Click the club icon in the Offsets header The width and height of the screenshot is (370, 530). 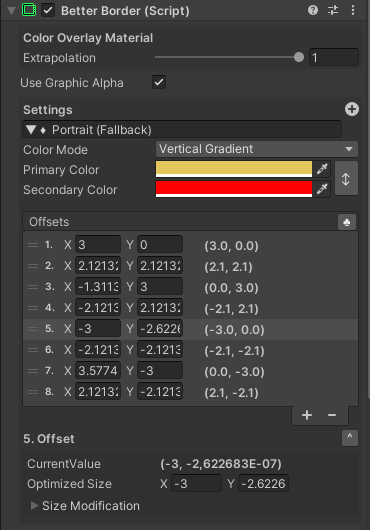[347, 222]
